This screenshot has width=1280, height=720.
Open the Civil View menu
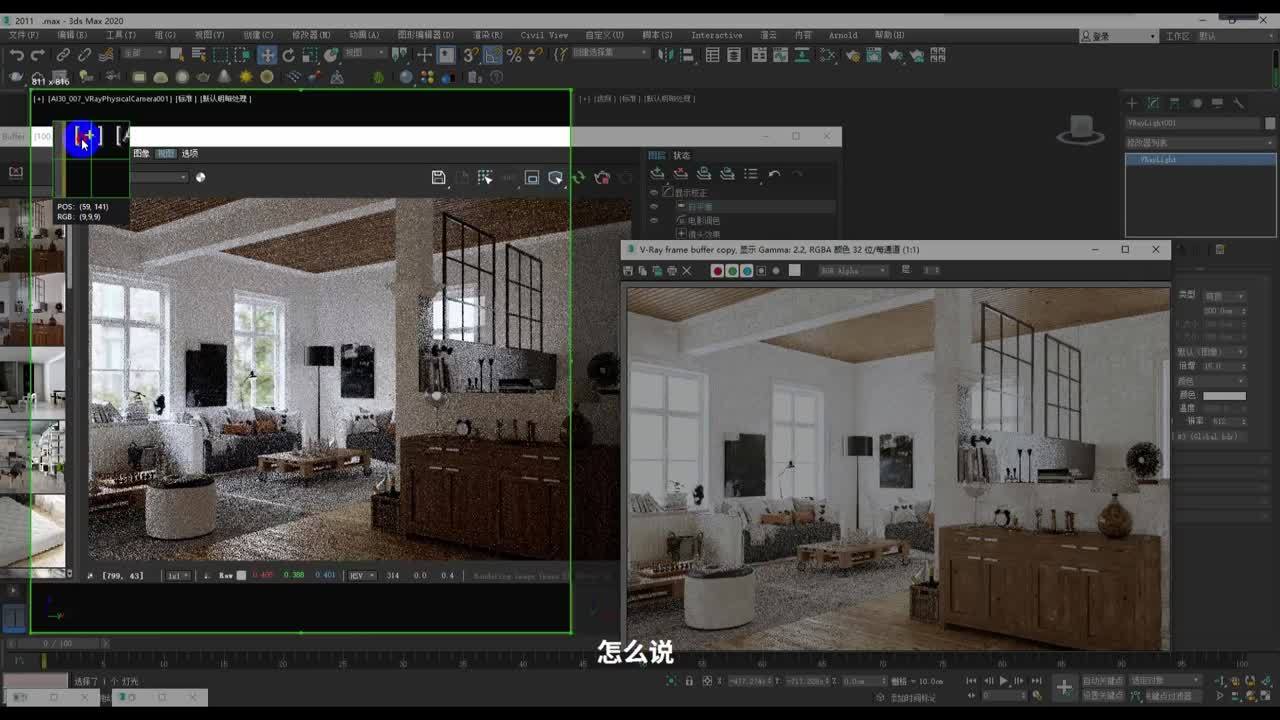coord(544,35)
